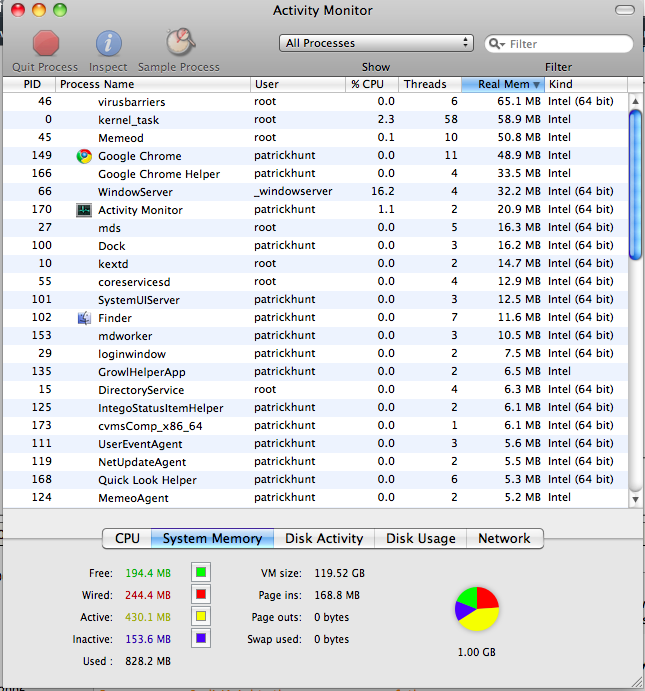
Task: Switch to the Disk Activity tab
Action: pyautogui.click(x=324, y=539)
